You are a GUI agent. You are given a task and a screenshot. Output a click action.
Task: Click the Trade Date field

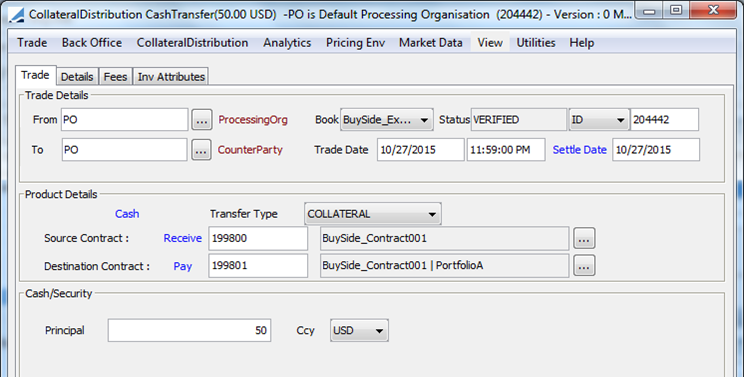coord(421,150)
